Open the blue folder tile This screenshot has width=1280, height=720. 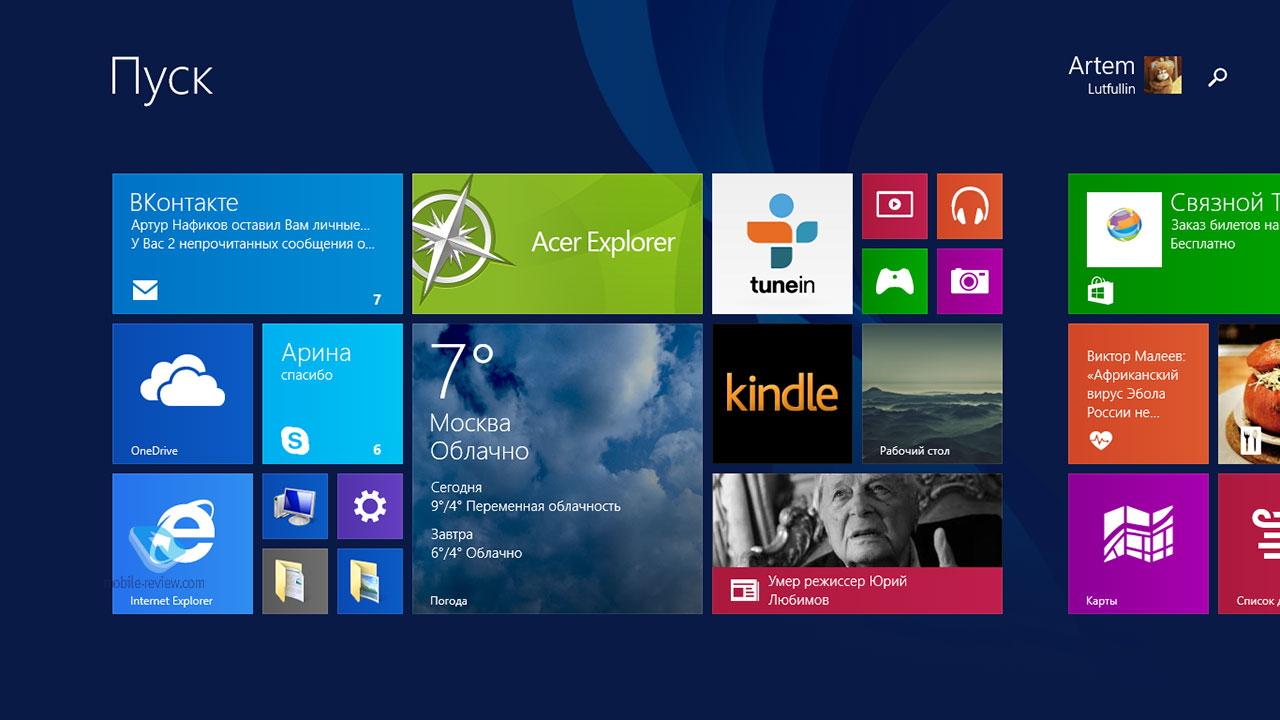[369, 581]
